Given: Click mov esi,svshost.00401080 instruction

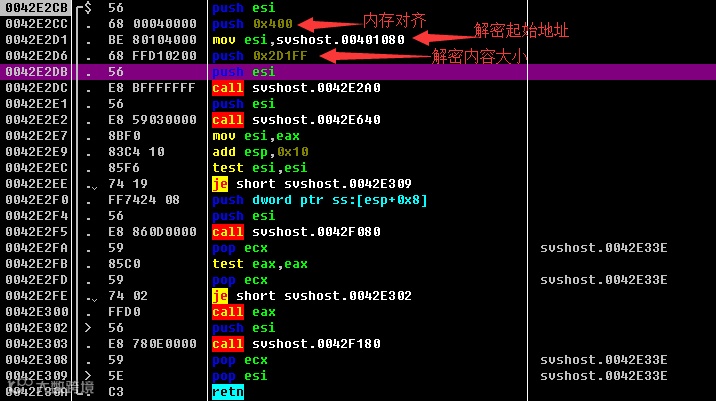Looking at the screenshot, I should (x=308, y=40).
